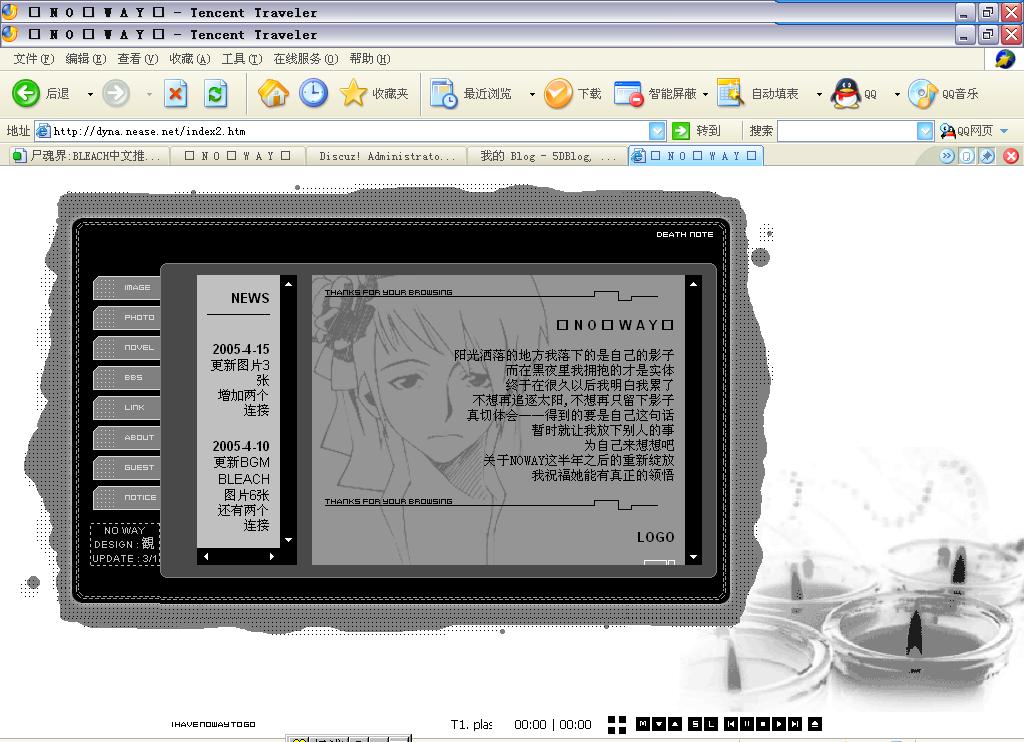Click the main content scroll-down arrow

coord(694,557)
